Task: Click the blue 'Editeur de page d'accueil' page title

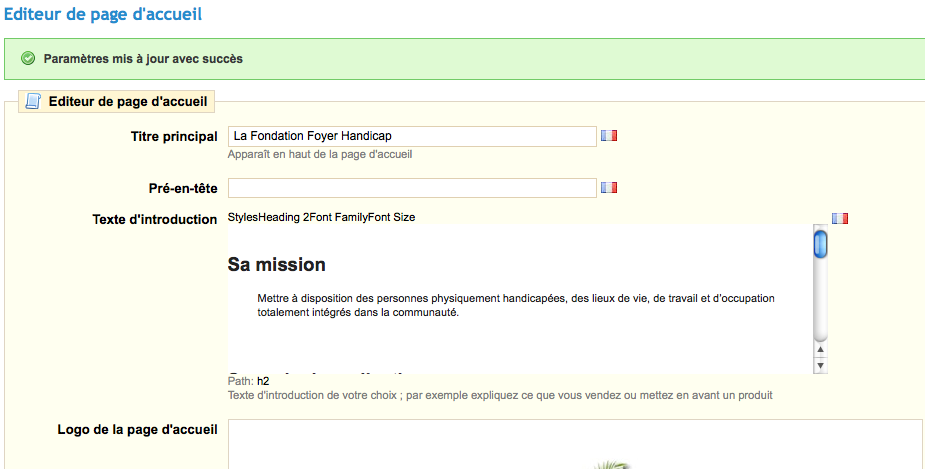Action: [103, 14]
